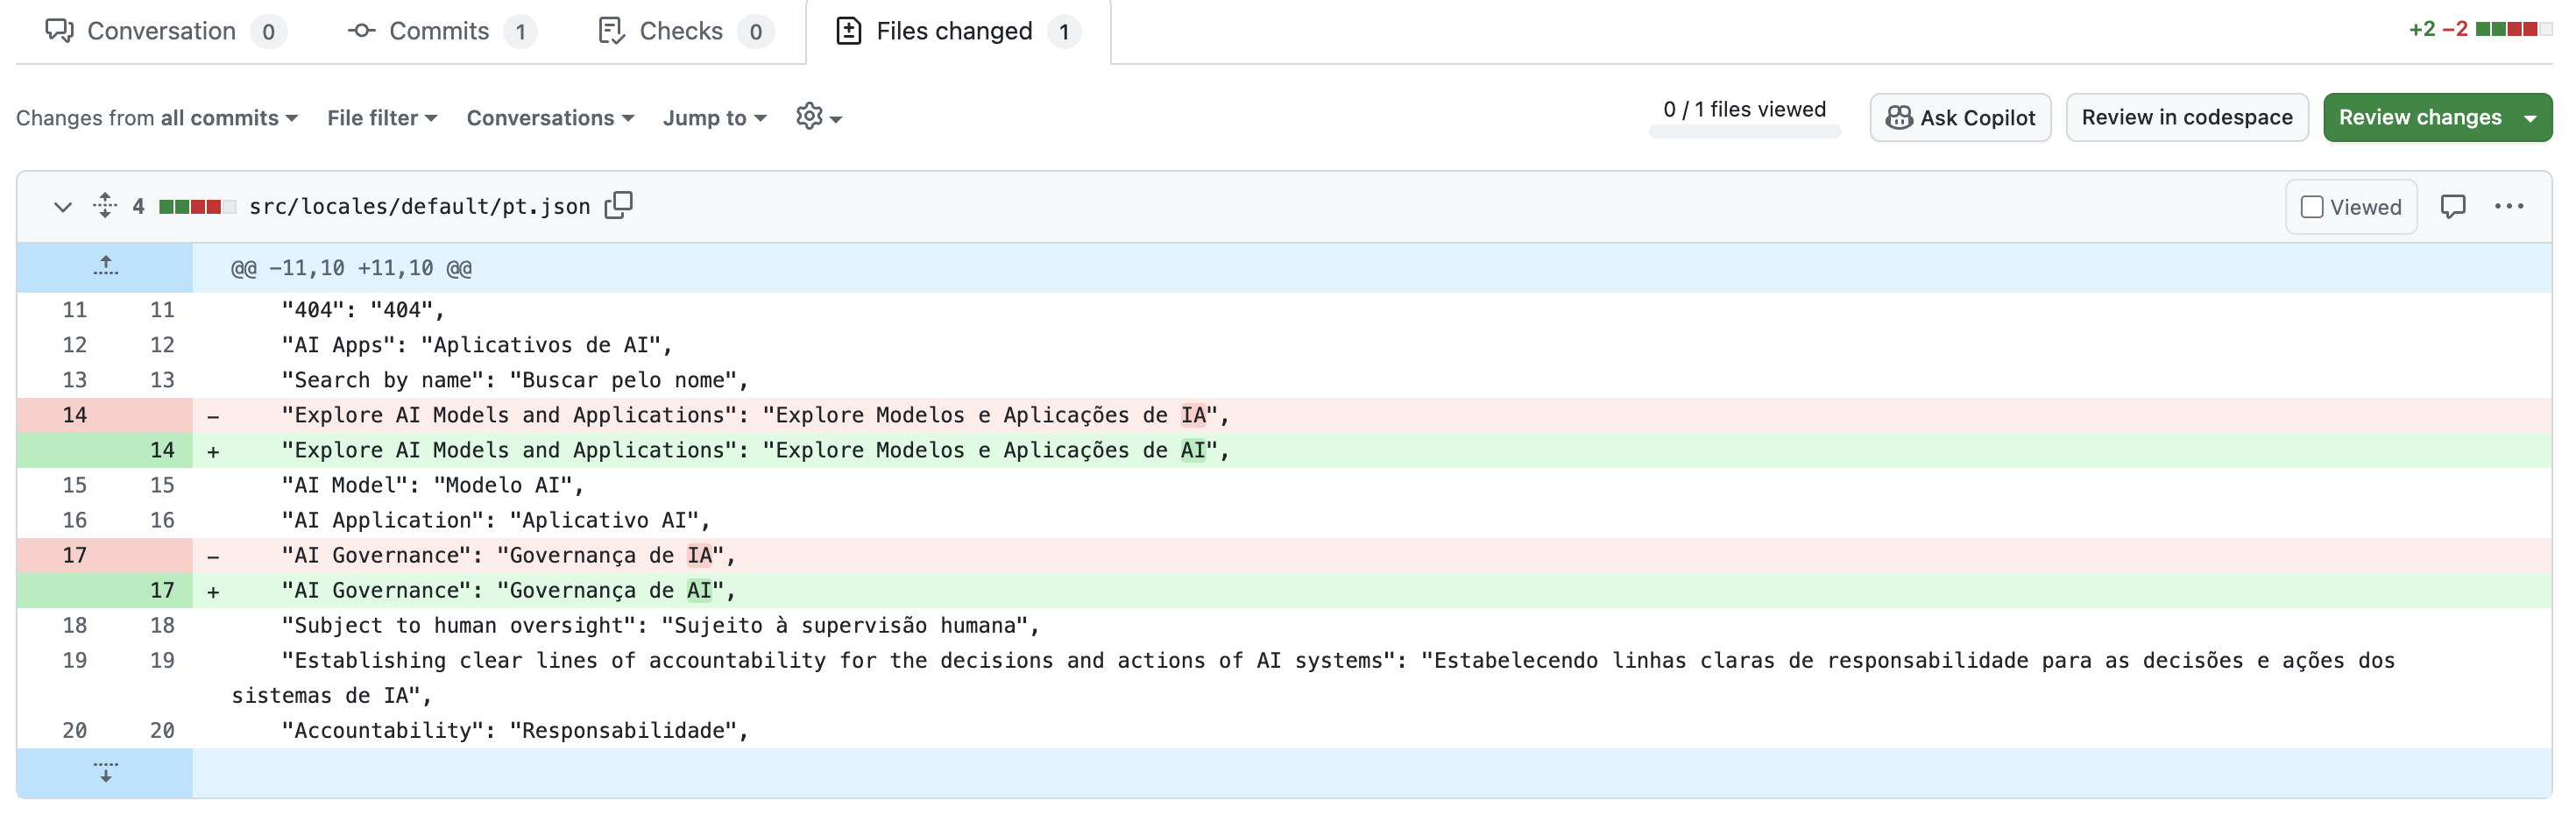
Task: Click the Ask Copilot button
Action: point(1959,118)
